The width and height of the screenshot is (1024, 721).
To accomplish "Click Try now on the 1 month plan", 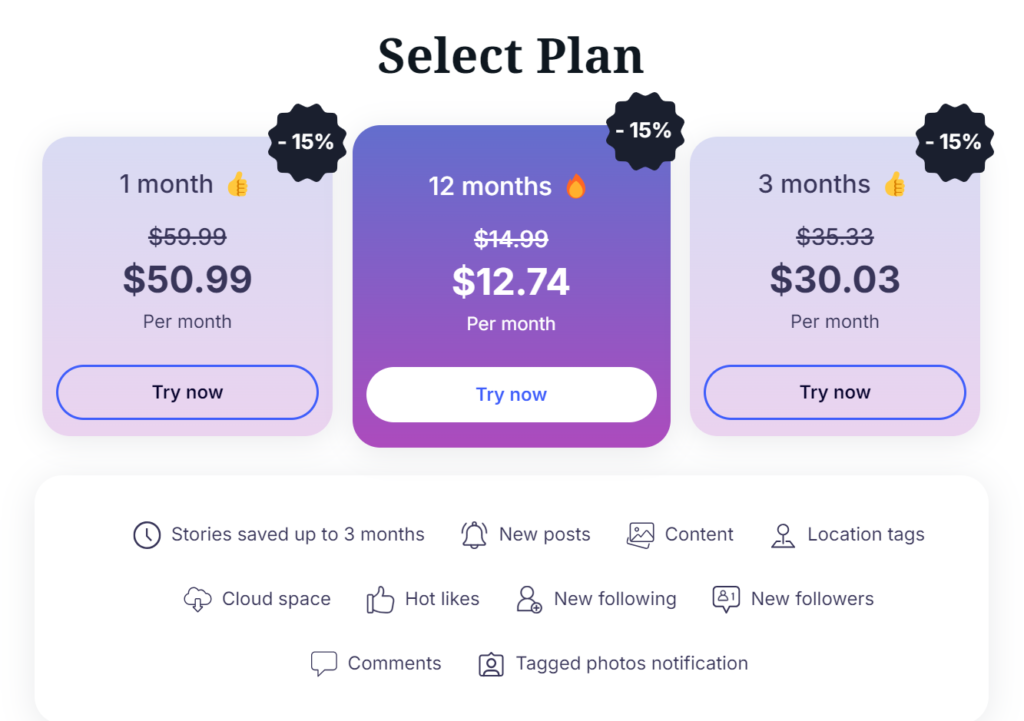I will pos(187,392).
